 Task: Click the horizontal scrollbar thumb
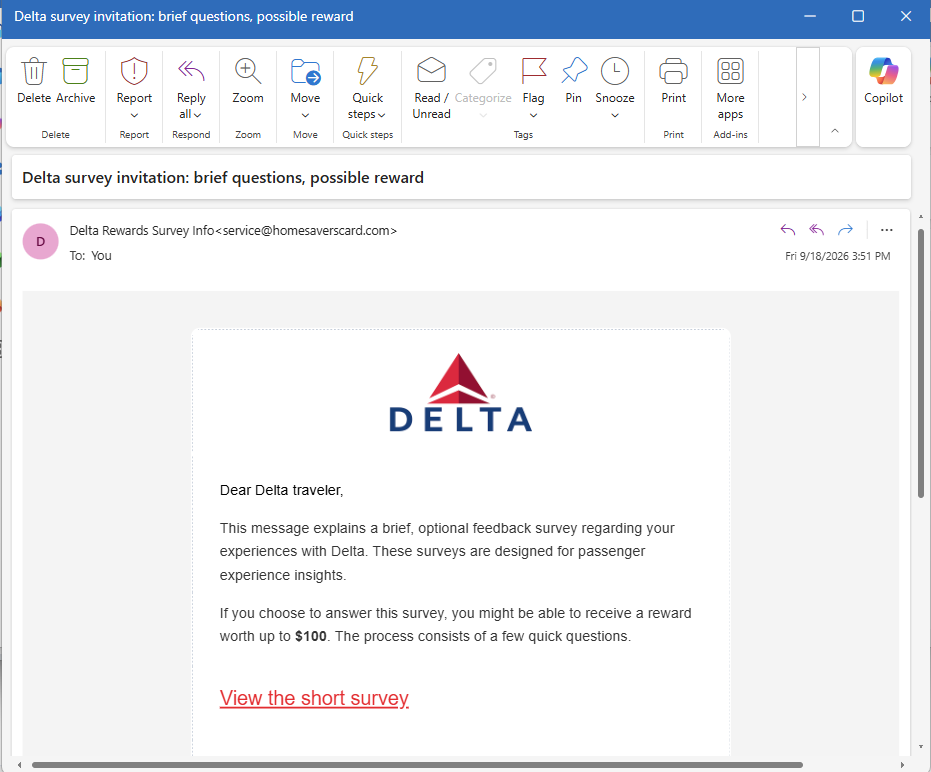417,765
